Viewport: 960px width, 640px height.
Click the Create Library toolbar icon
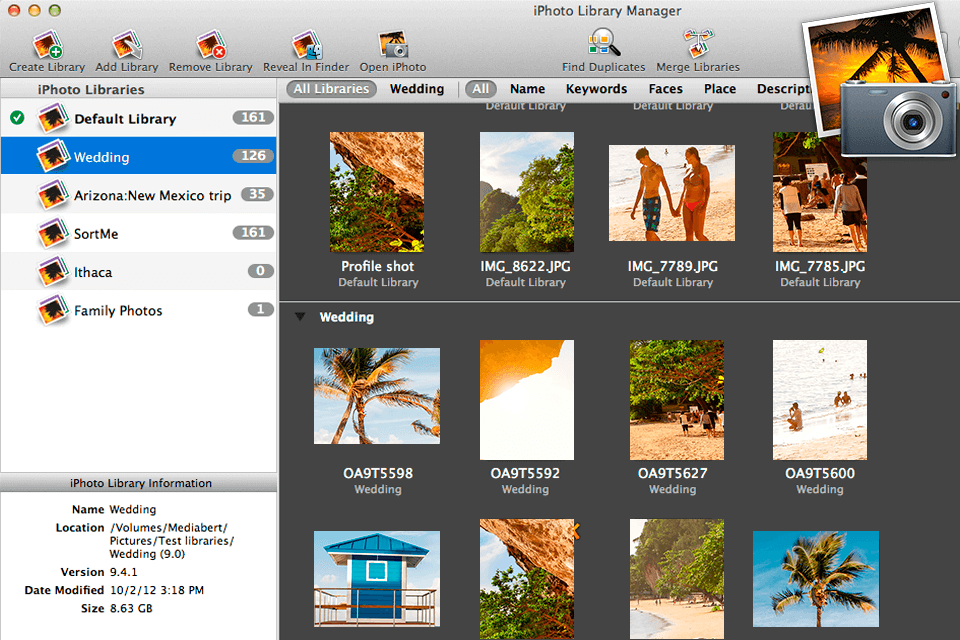pos(47,46)
